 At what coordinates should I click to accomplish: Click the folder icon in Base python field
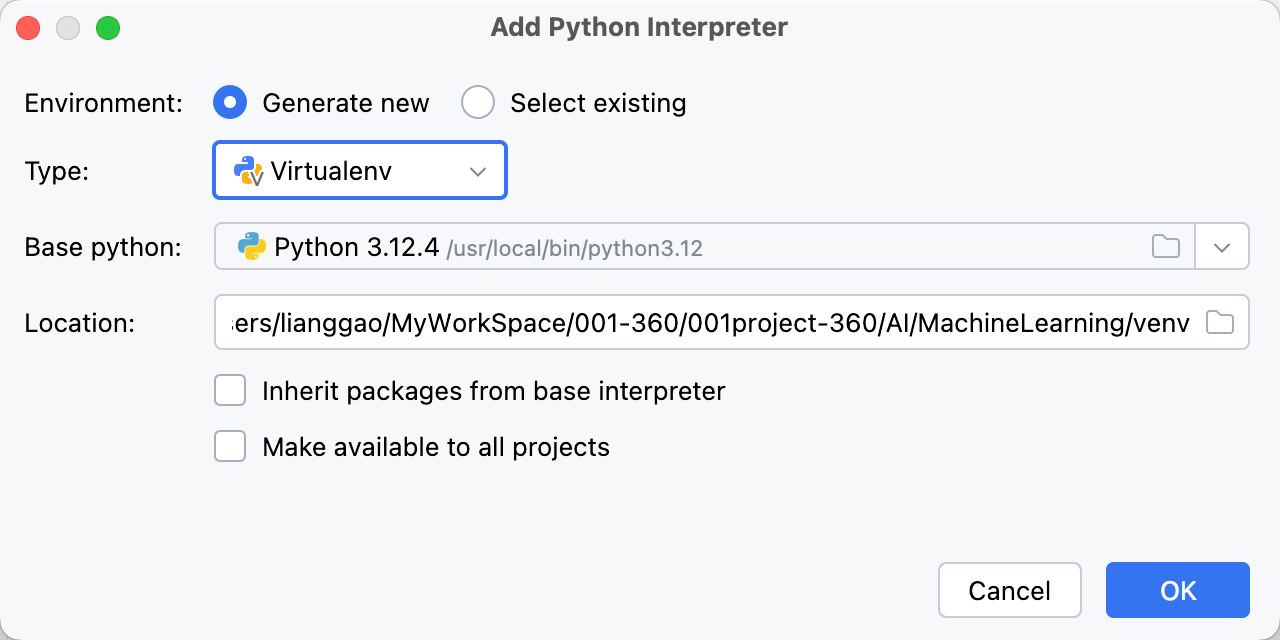pyautogui.click(x=1165, y=246)
